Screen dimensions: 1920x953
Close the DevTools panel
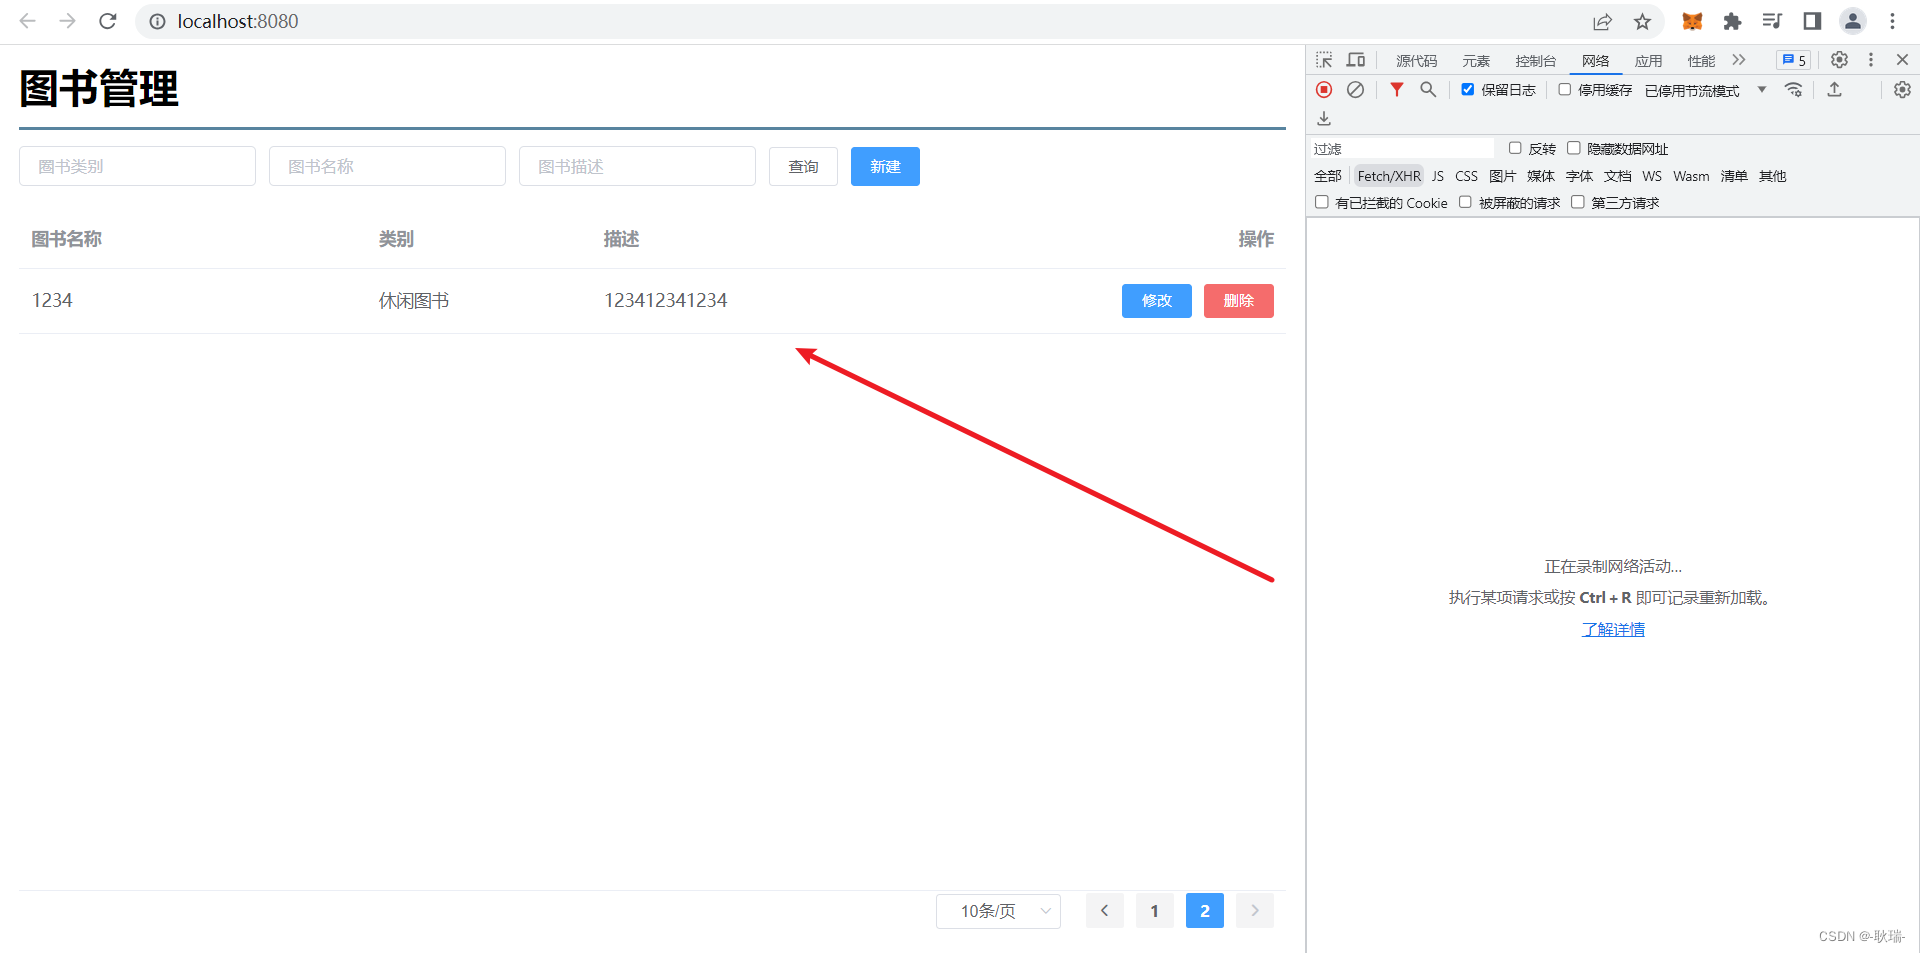pyautogui.click(x=1902, y=60)
